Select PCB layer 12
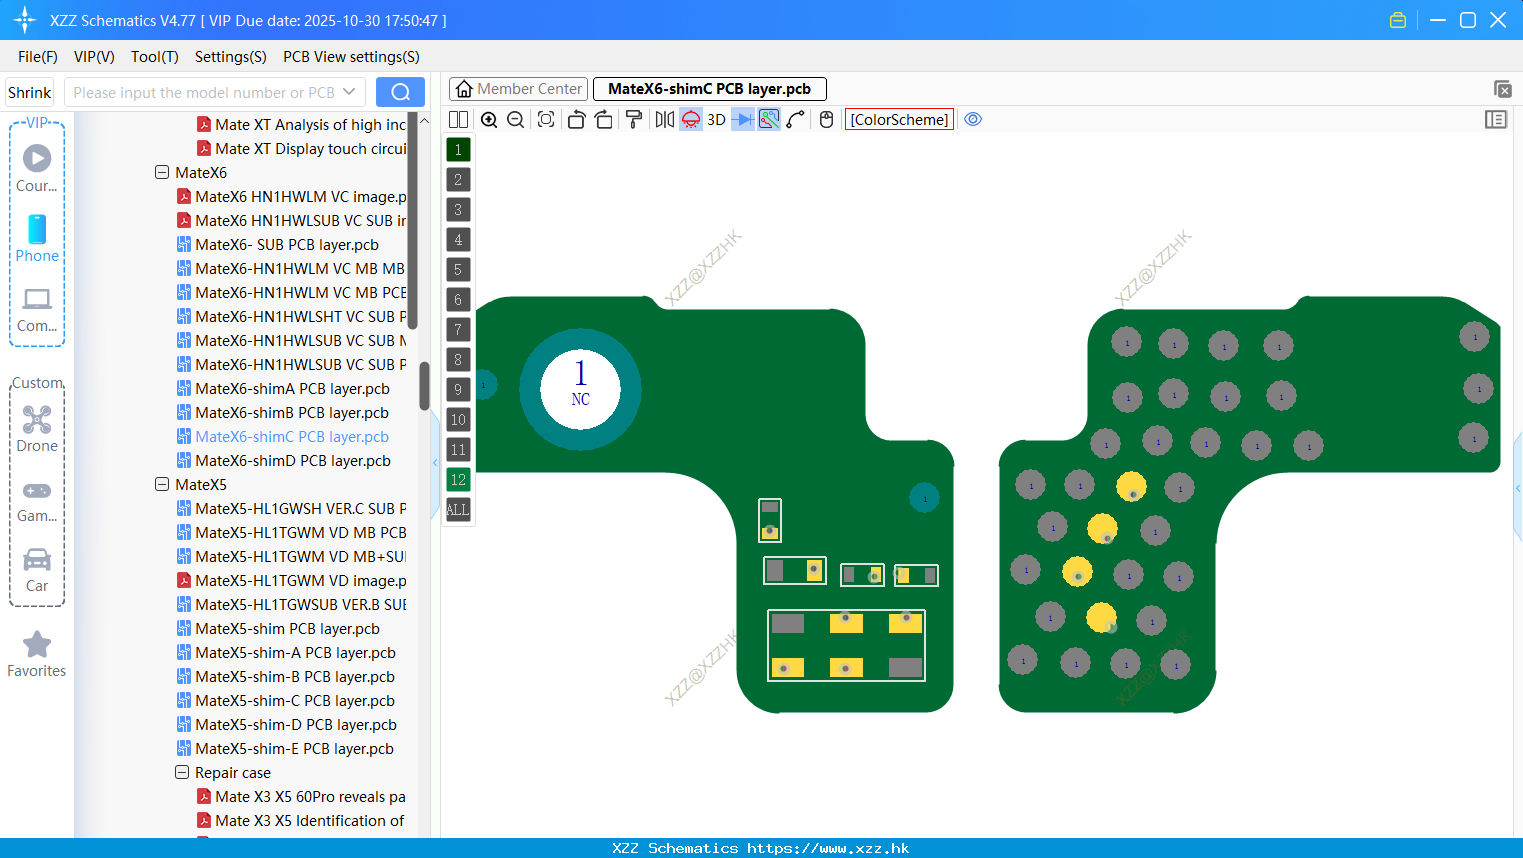Screen dimensions: 1523x858 458,480
